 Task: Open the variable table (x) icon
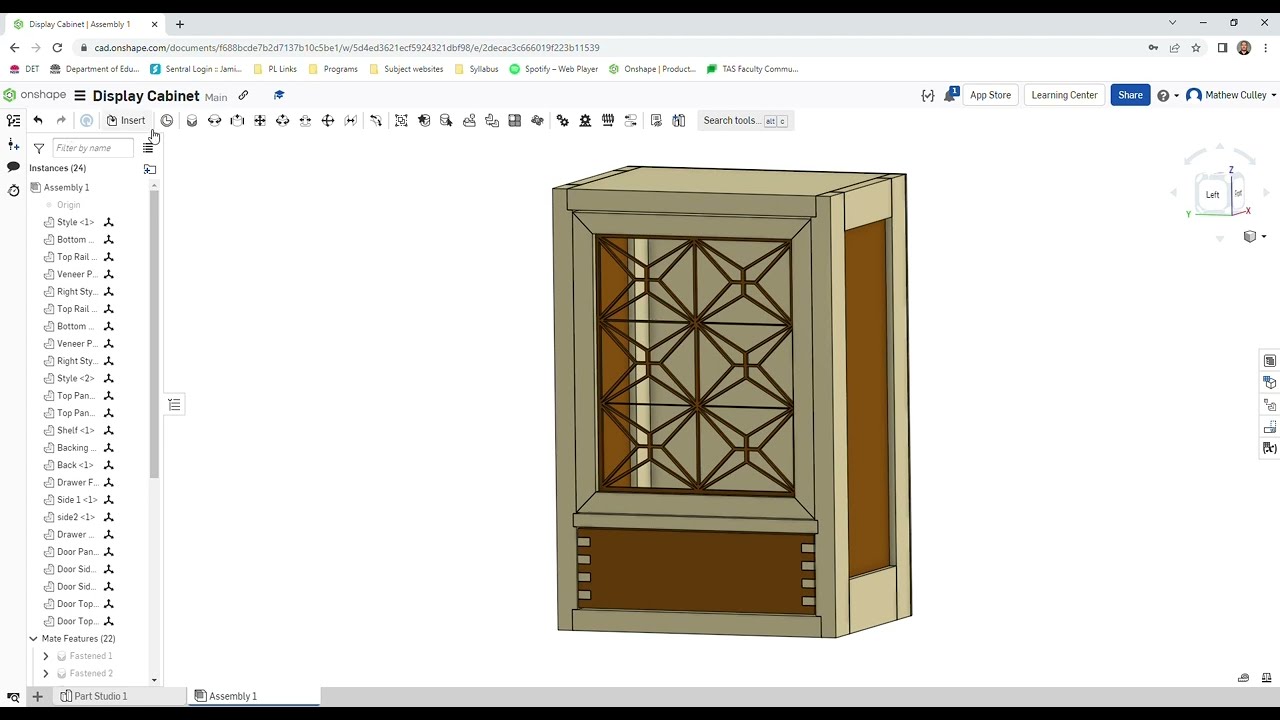1269,449
